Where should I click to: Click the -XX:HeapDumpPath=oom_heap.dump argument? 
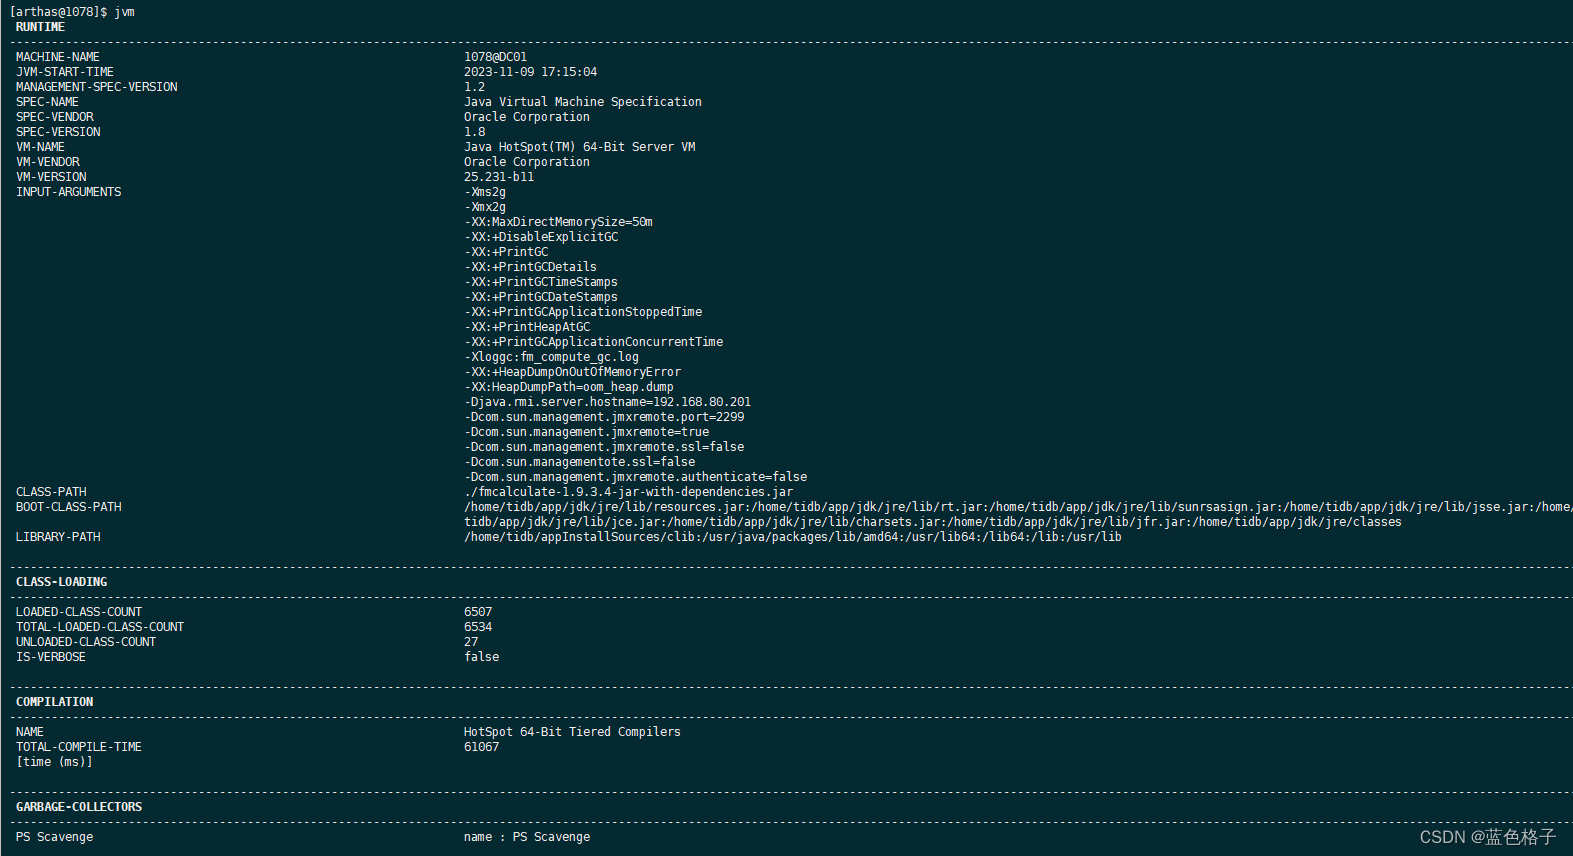click(569, 387)
